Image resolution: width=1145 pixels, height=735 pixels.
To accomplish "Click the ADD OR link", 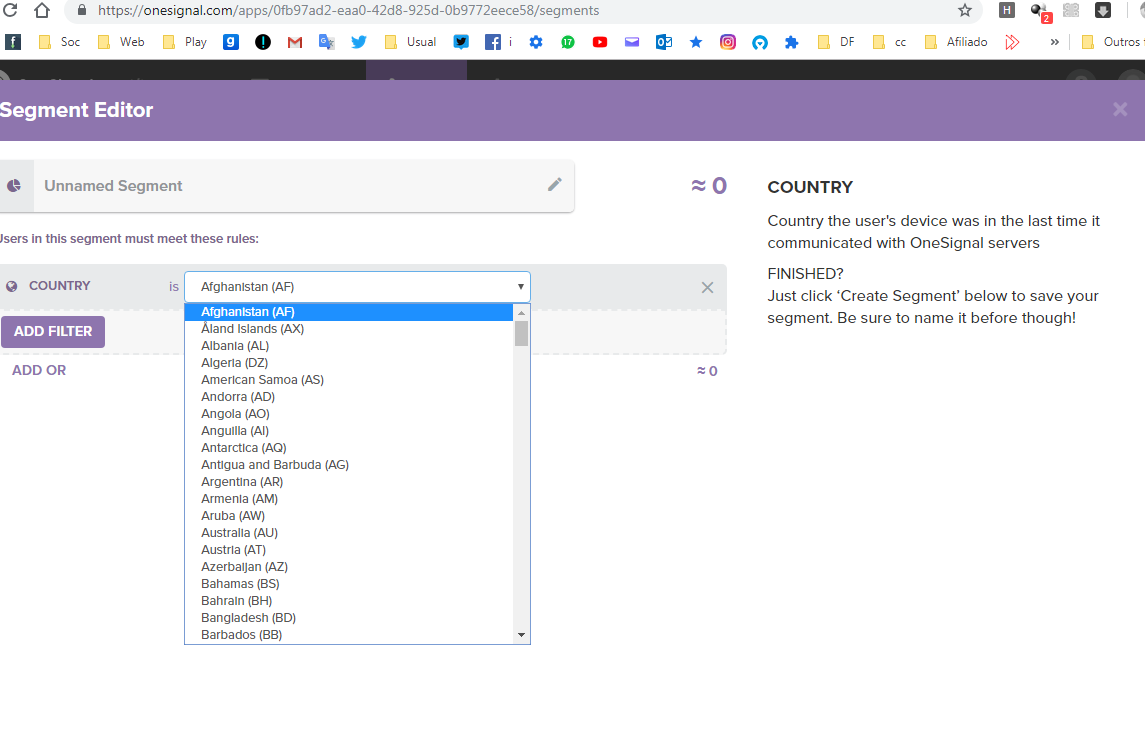I will click(x=38, y=370).
